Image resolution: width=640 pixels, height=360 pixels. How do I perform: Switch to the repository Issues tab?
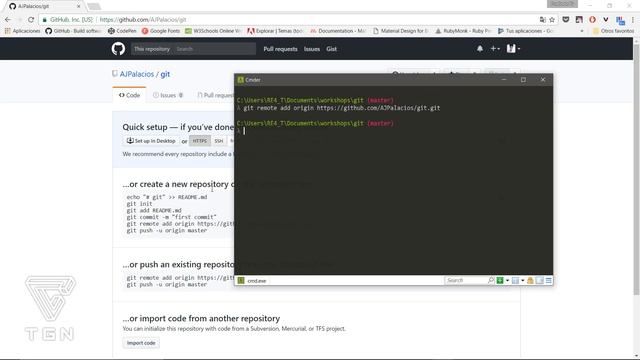pos(168,95)
